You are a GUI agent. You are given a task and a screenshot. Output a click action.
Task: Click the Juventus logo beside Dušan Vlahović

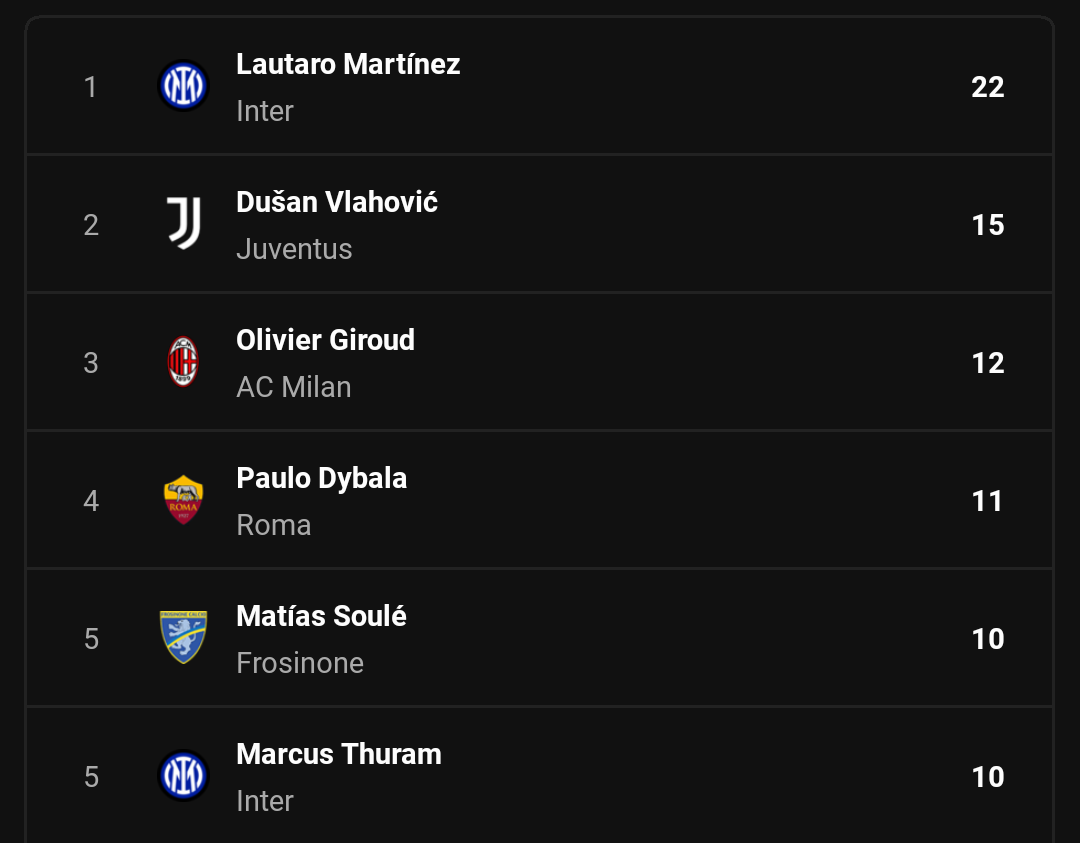(183, 224)
